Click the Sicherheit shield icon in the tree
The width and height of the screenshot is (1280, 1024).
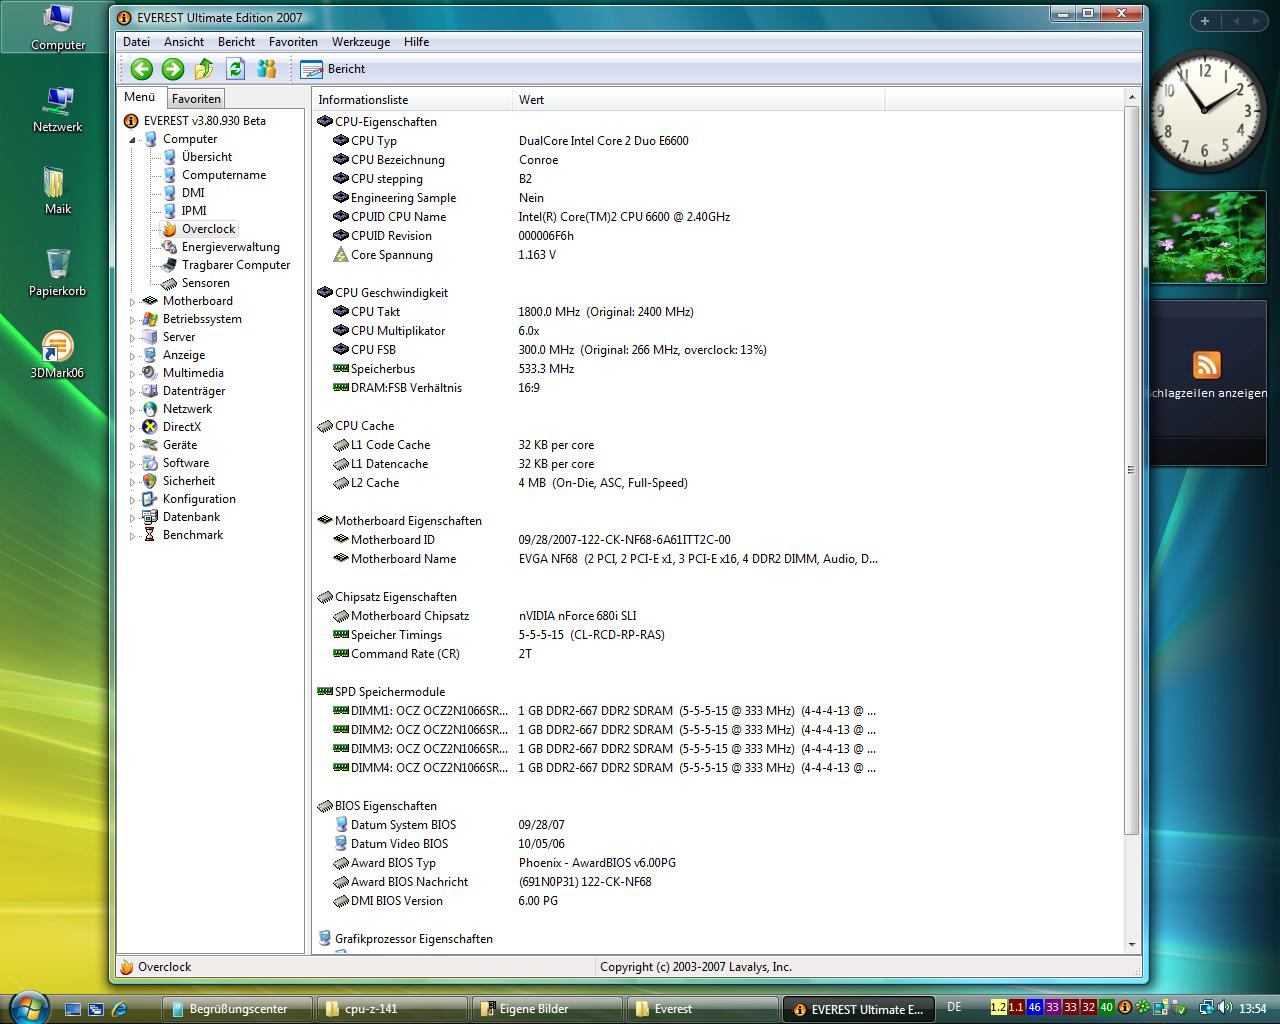[150, 481]
